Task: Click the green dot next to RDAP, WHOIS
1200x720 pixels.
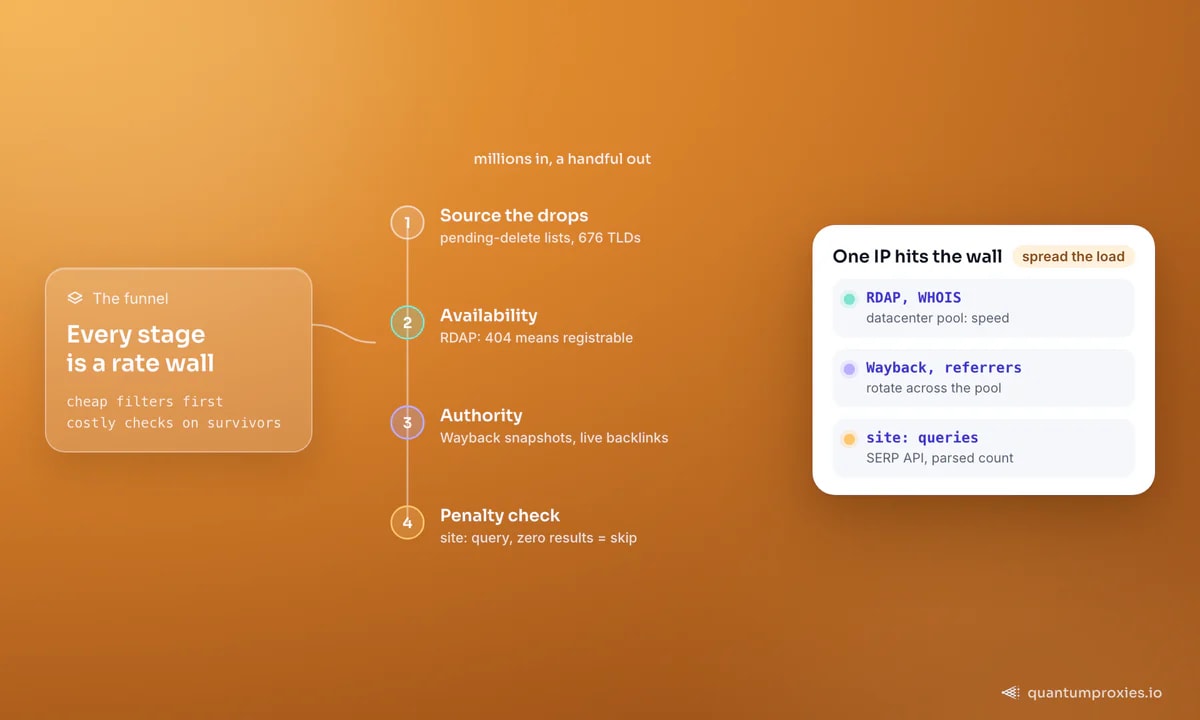Action: [849, 299]
